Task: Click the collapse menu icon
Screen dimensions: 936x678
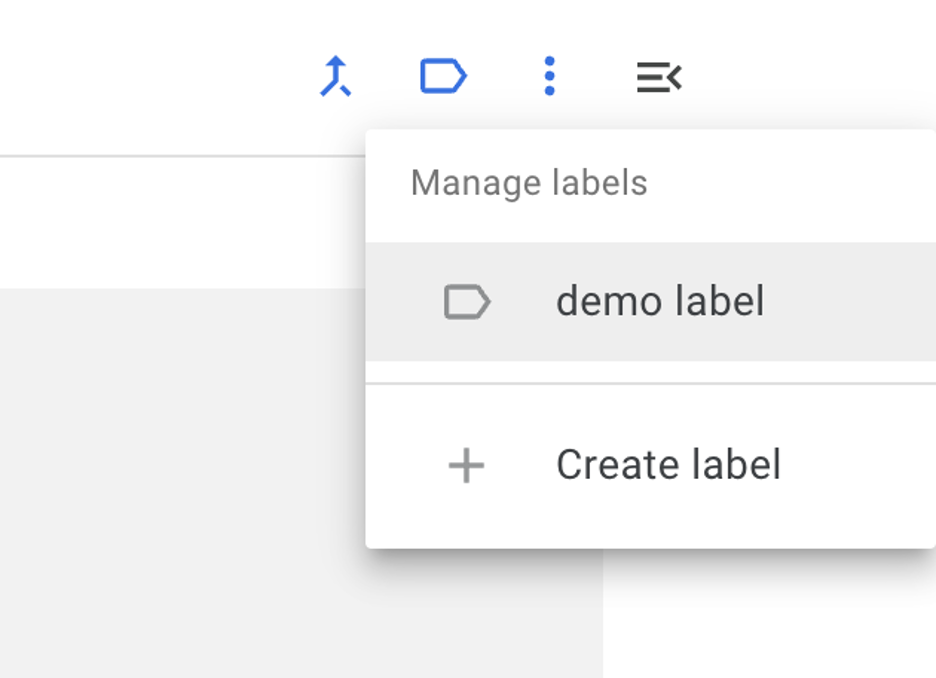Action: [659, 77]
